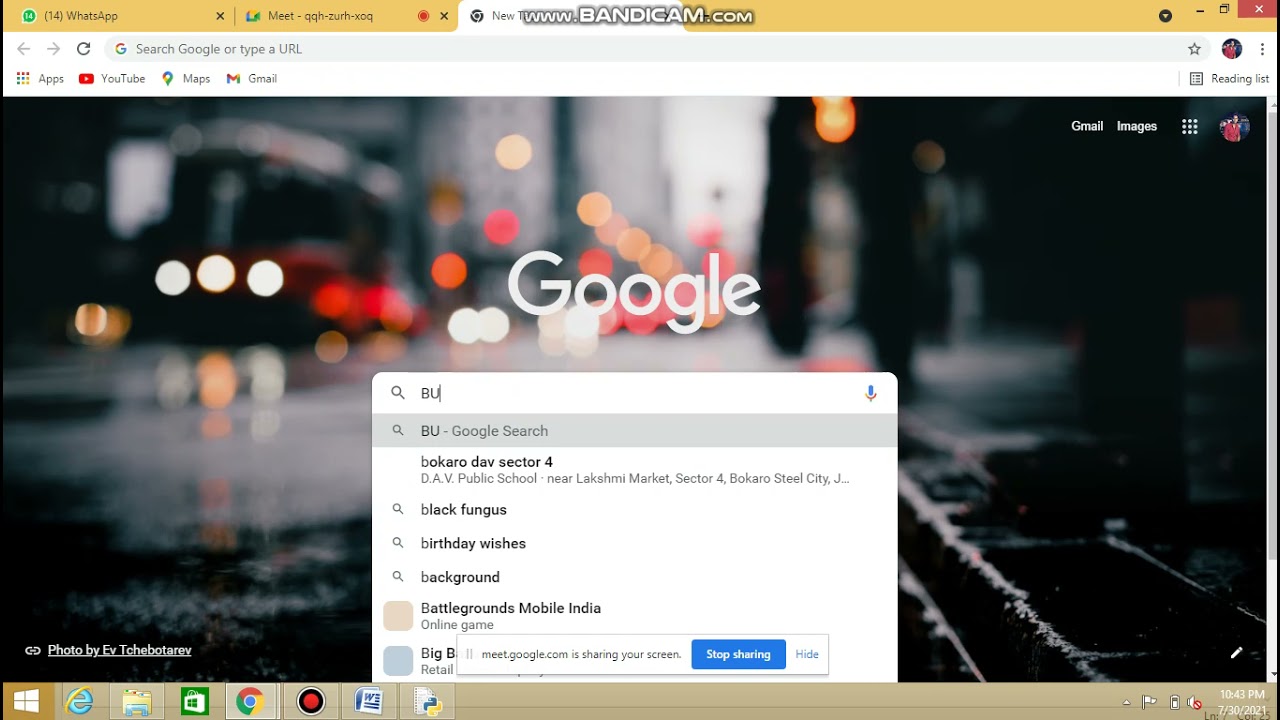This screenshot has width=1280, height=720.
Task: Close the Meet tab
Action: coord(445,16)
